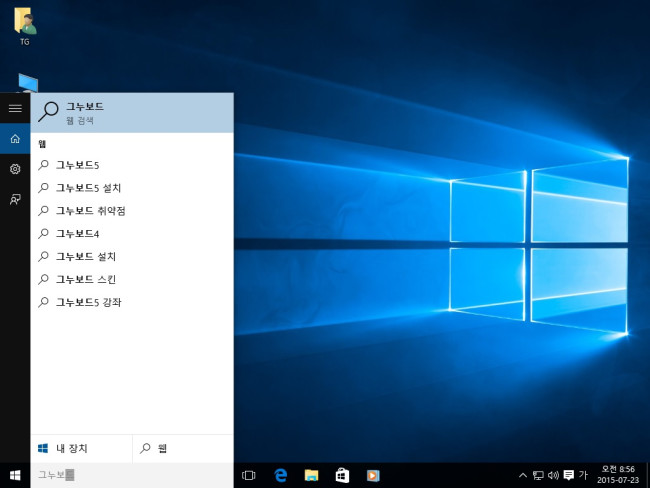
Task: Open the Home icon in search sidebar
Action: pyautogui.click(x=15, y=139)
